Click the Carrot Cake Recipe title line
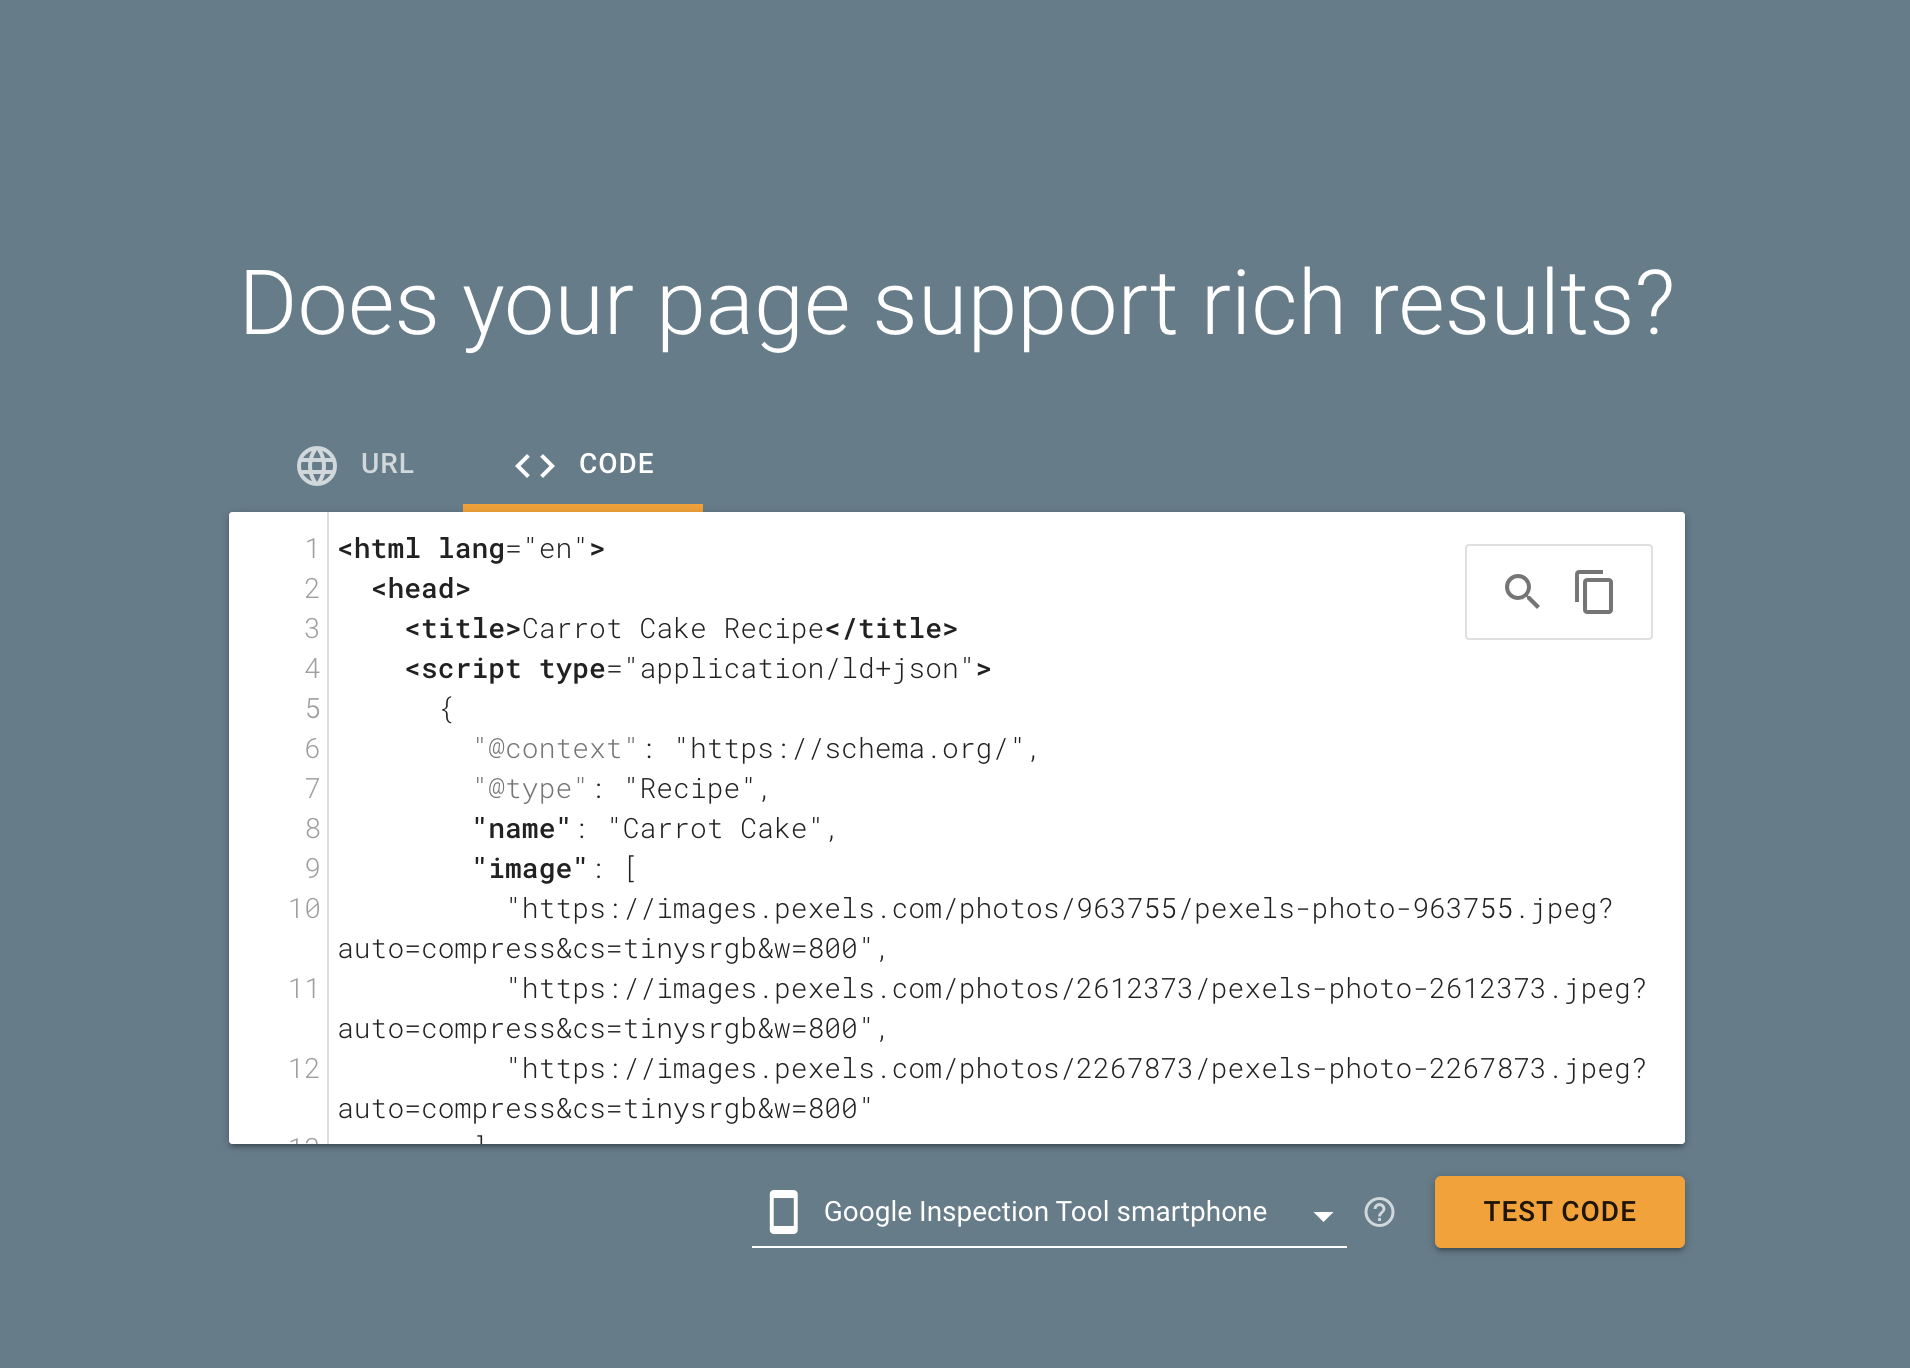Viewport: 1910px width, 1368px height. pyautogui.click(x=680, y=629)
